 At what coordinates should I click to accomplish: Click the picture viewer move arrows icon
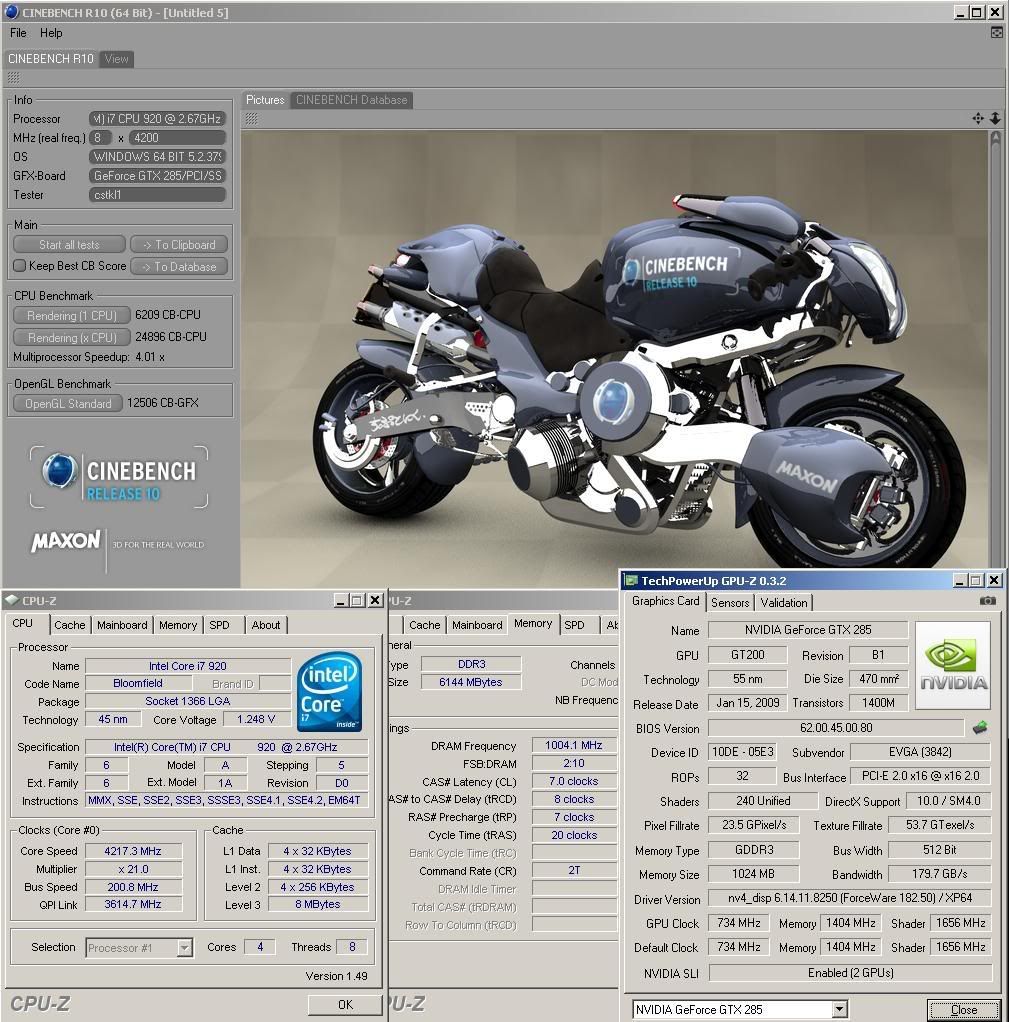978,118
